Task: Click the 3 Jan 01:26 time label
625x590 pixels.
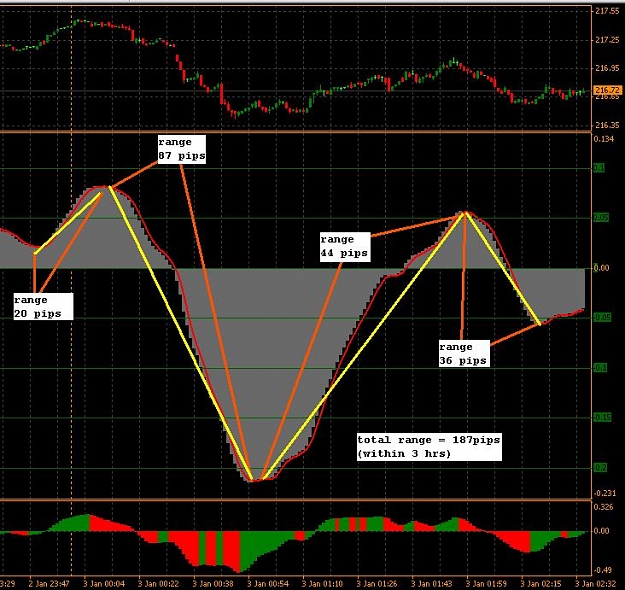Action: point(377,584)
